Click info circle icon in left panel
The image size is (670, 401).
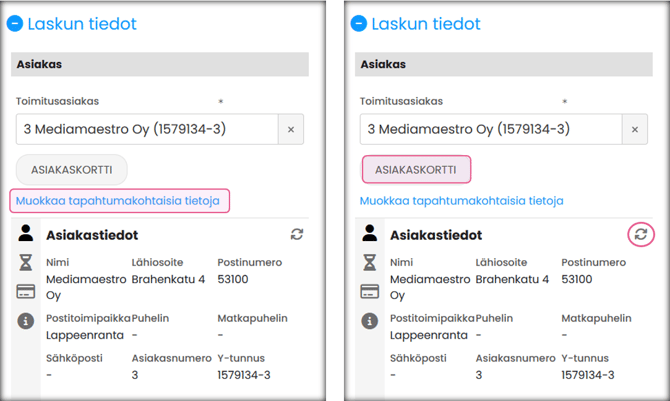(26, 320)
